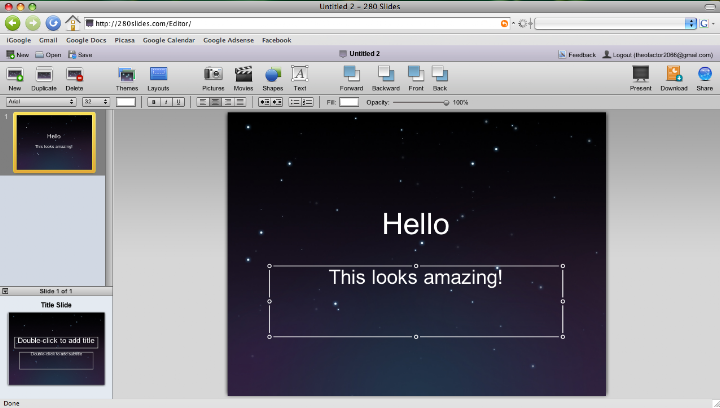
Task: Go forward in the browser
Action: tap(33, 23)
